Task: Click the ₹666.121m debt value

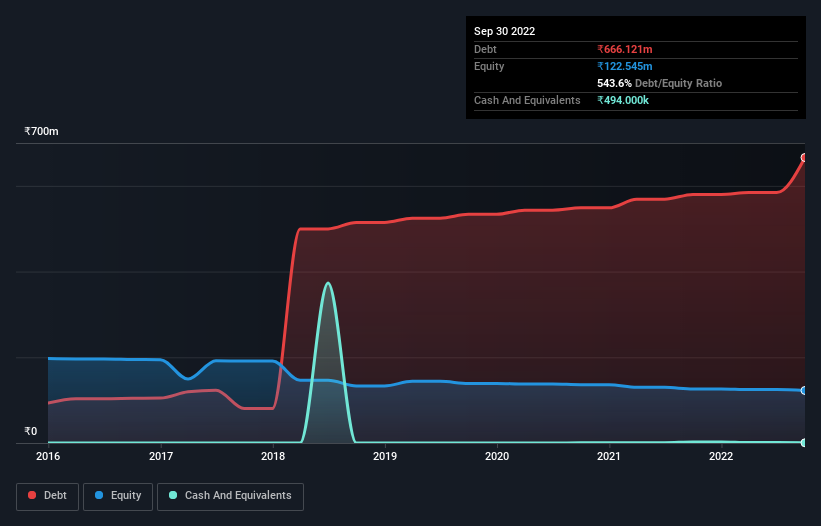Action: click(625, 49)
